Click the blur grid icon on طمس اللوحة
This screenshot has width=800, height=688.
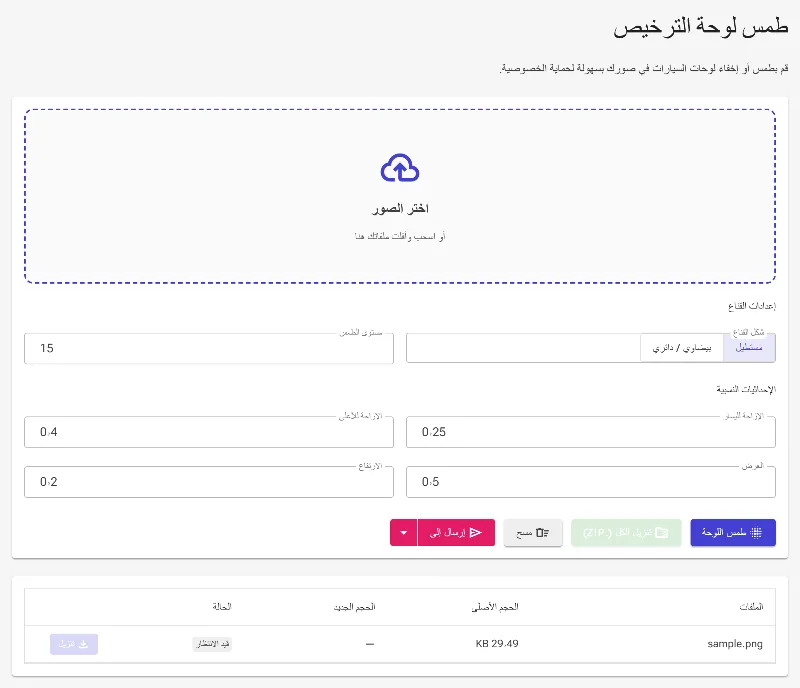pyautogui.click(x=756, y=532)
